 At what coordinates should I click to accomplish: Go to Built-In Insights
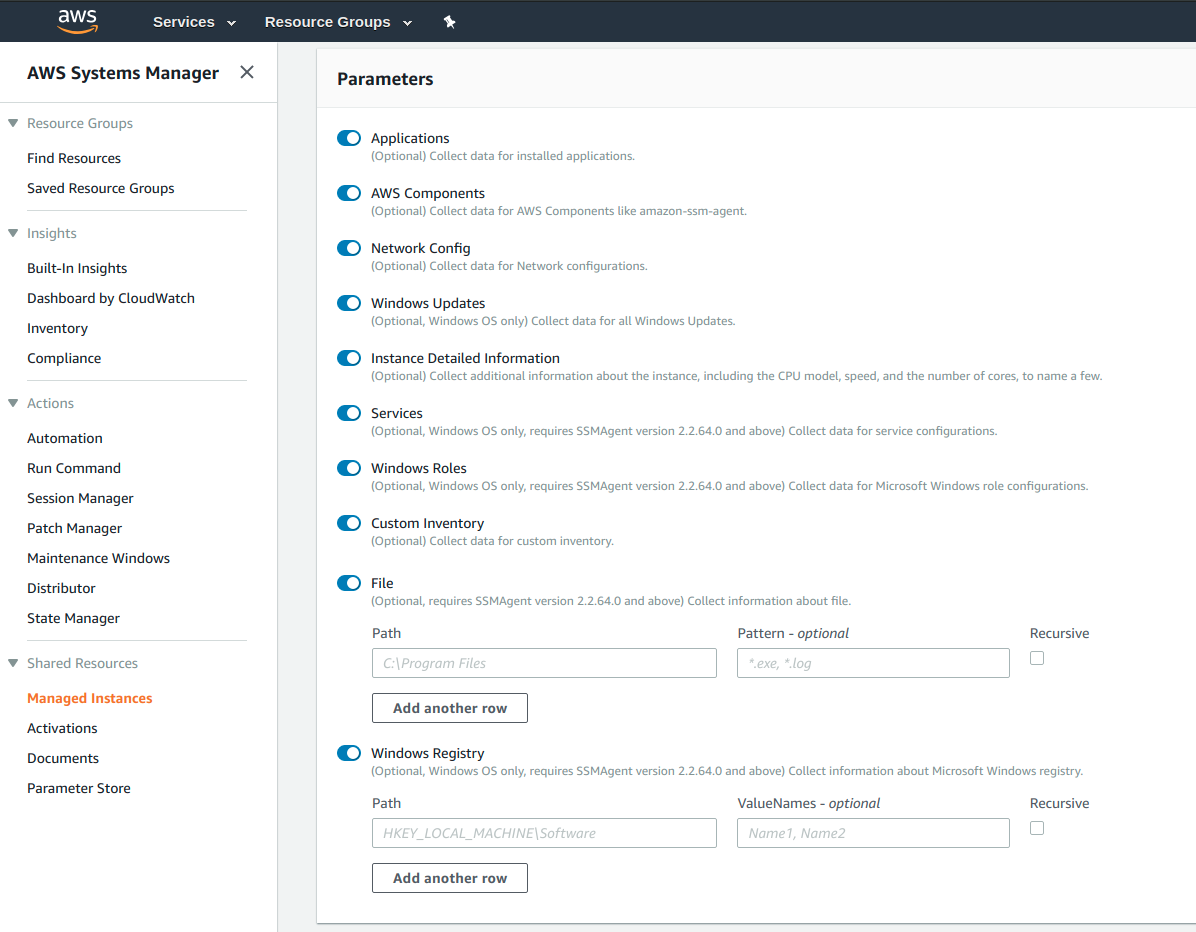click(x=77, y=268)
